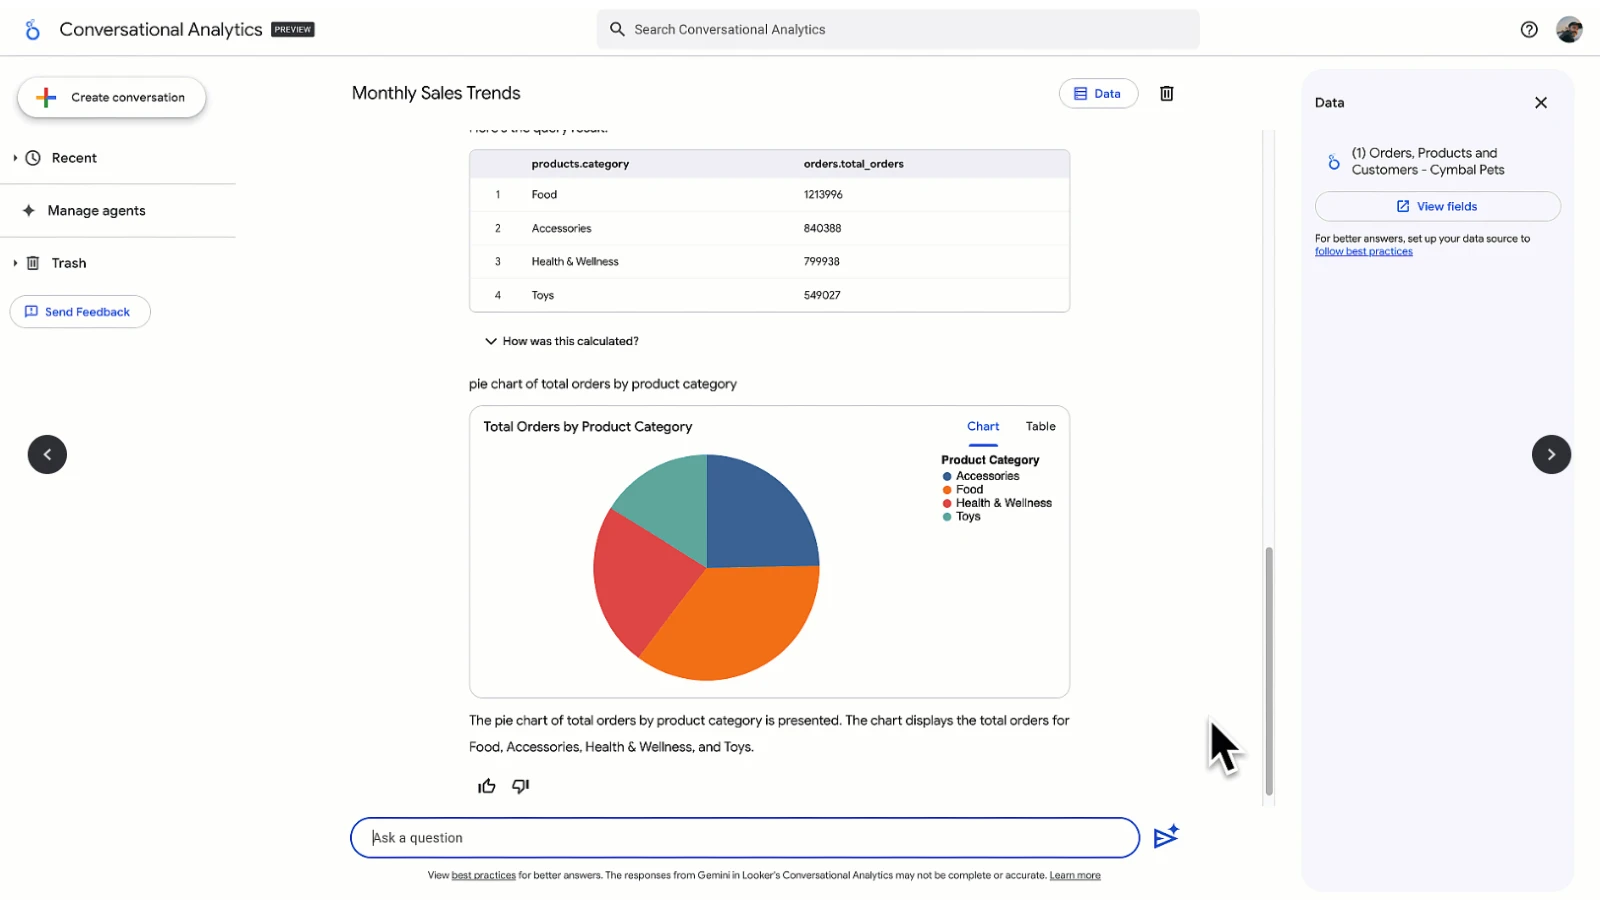Send the question with the send arrow icon

[1166, 837]
